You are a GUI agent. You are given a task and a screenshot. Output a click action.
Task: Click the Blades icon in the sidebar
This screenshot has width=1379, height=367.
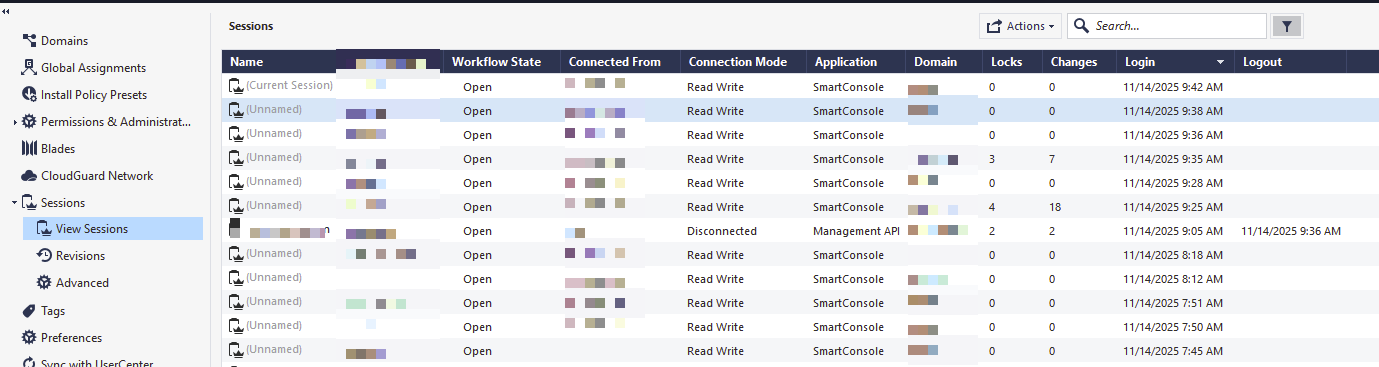coord(29,149)
